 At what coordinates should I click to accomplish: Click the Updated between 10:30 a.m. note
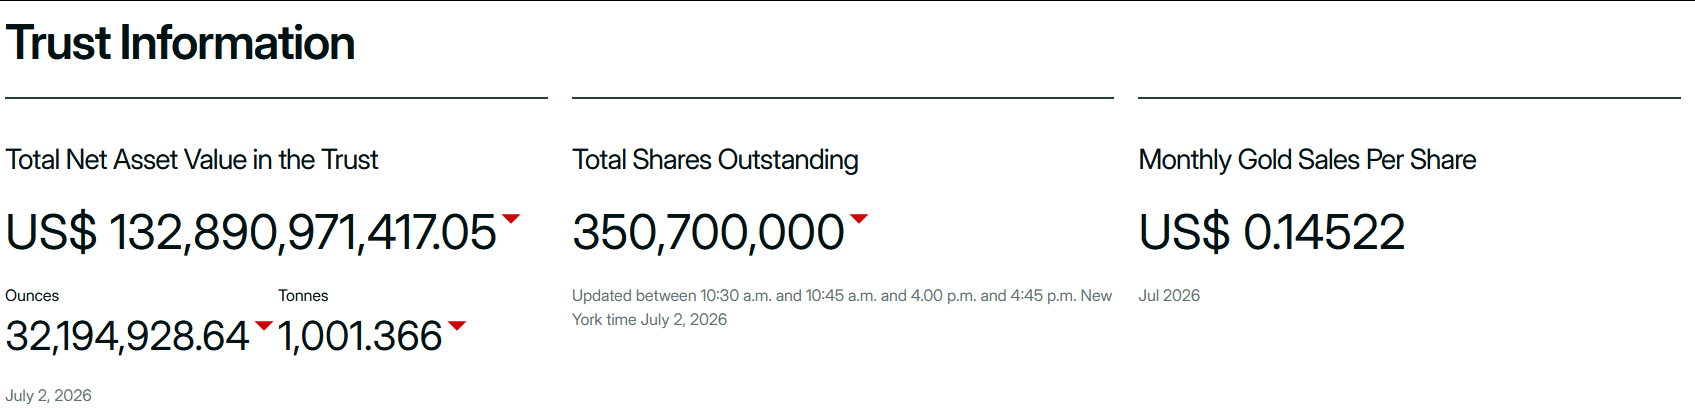click(x=842, y=308)
